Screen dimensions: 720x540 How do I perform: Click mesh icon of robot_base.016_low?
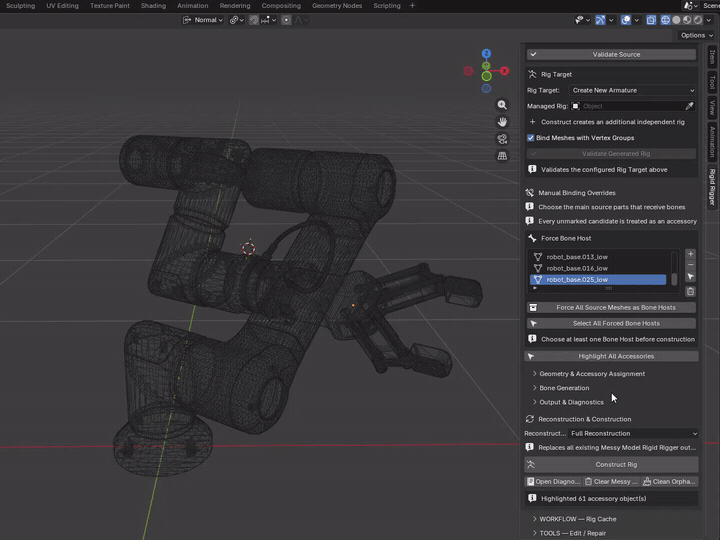[538, 268]
